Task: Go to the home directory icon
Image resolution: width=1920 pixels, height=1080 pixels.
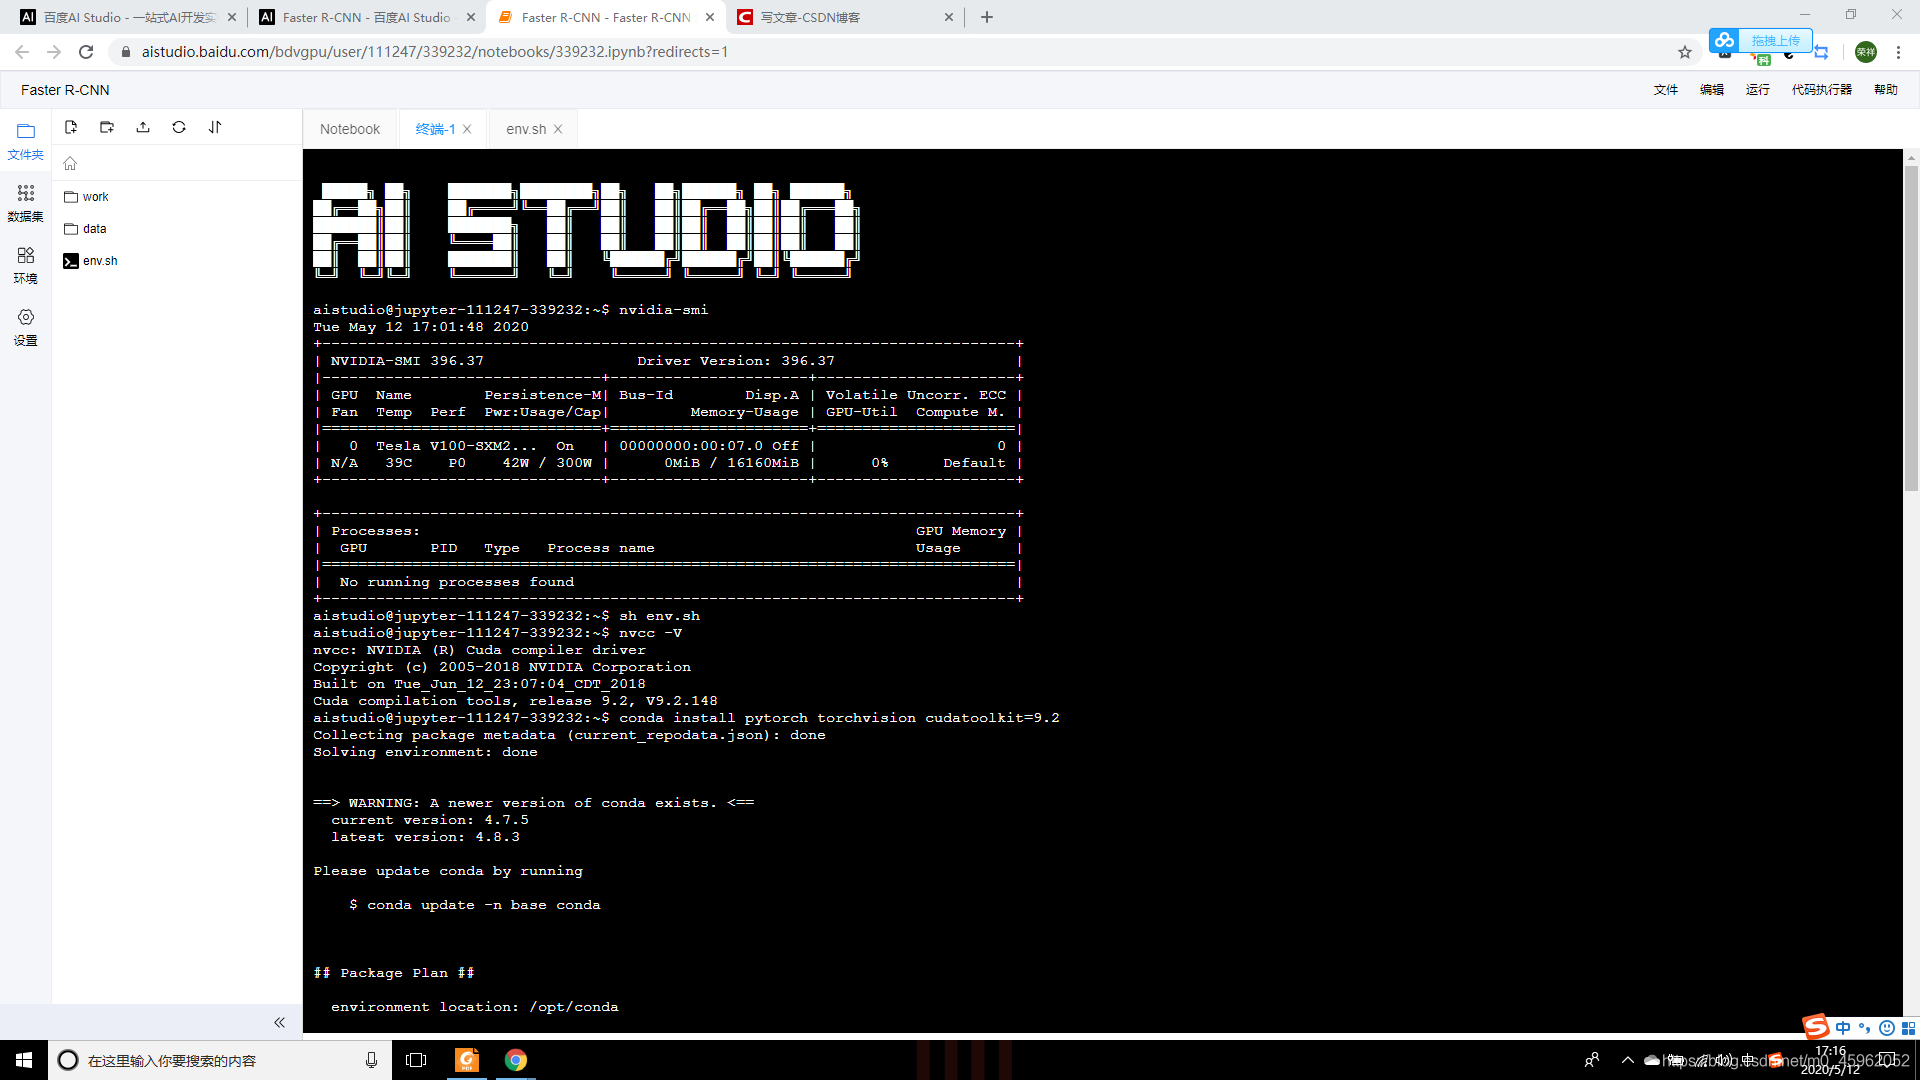Action: click(70, 163)
